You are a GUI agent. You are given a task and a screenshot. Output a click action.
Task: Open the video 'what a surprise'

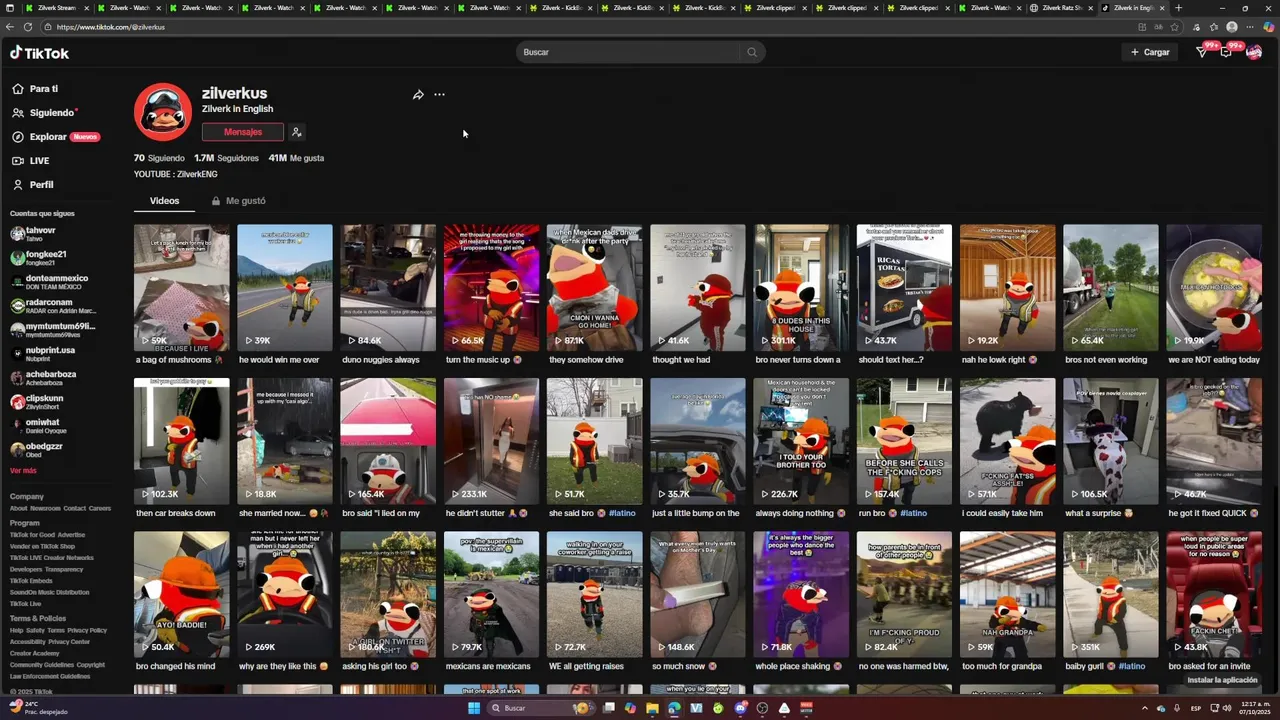point(1111,441)
